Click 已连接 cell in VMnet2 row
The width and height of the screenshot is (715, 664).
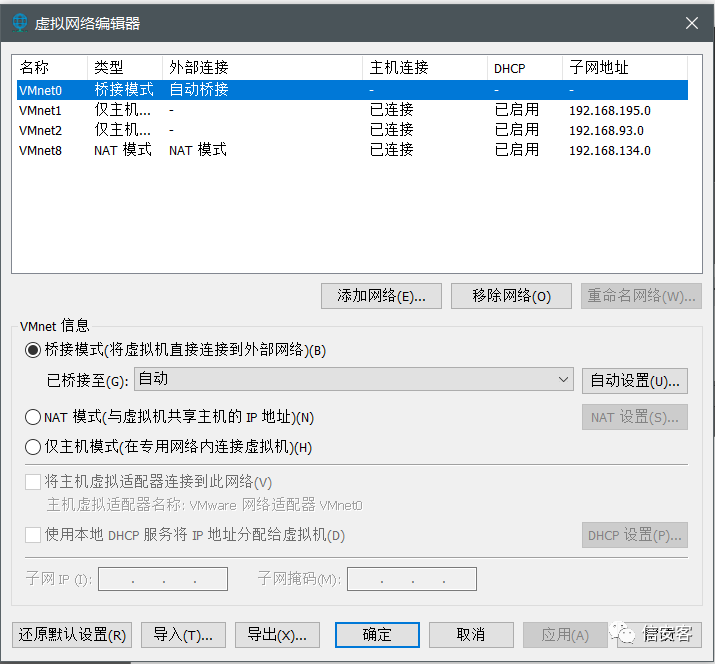click(392, 130)
